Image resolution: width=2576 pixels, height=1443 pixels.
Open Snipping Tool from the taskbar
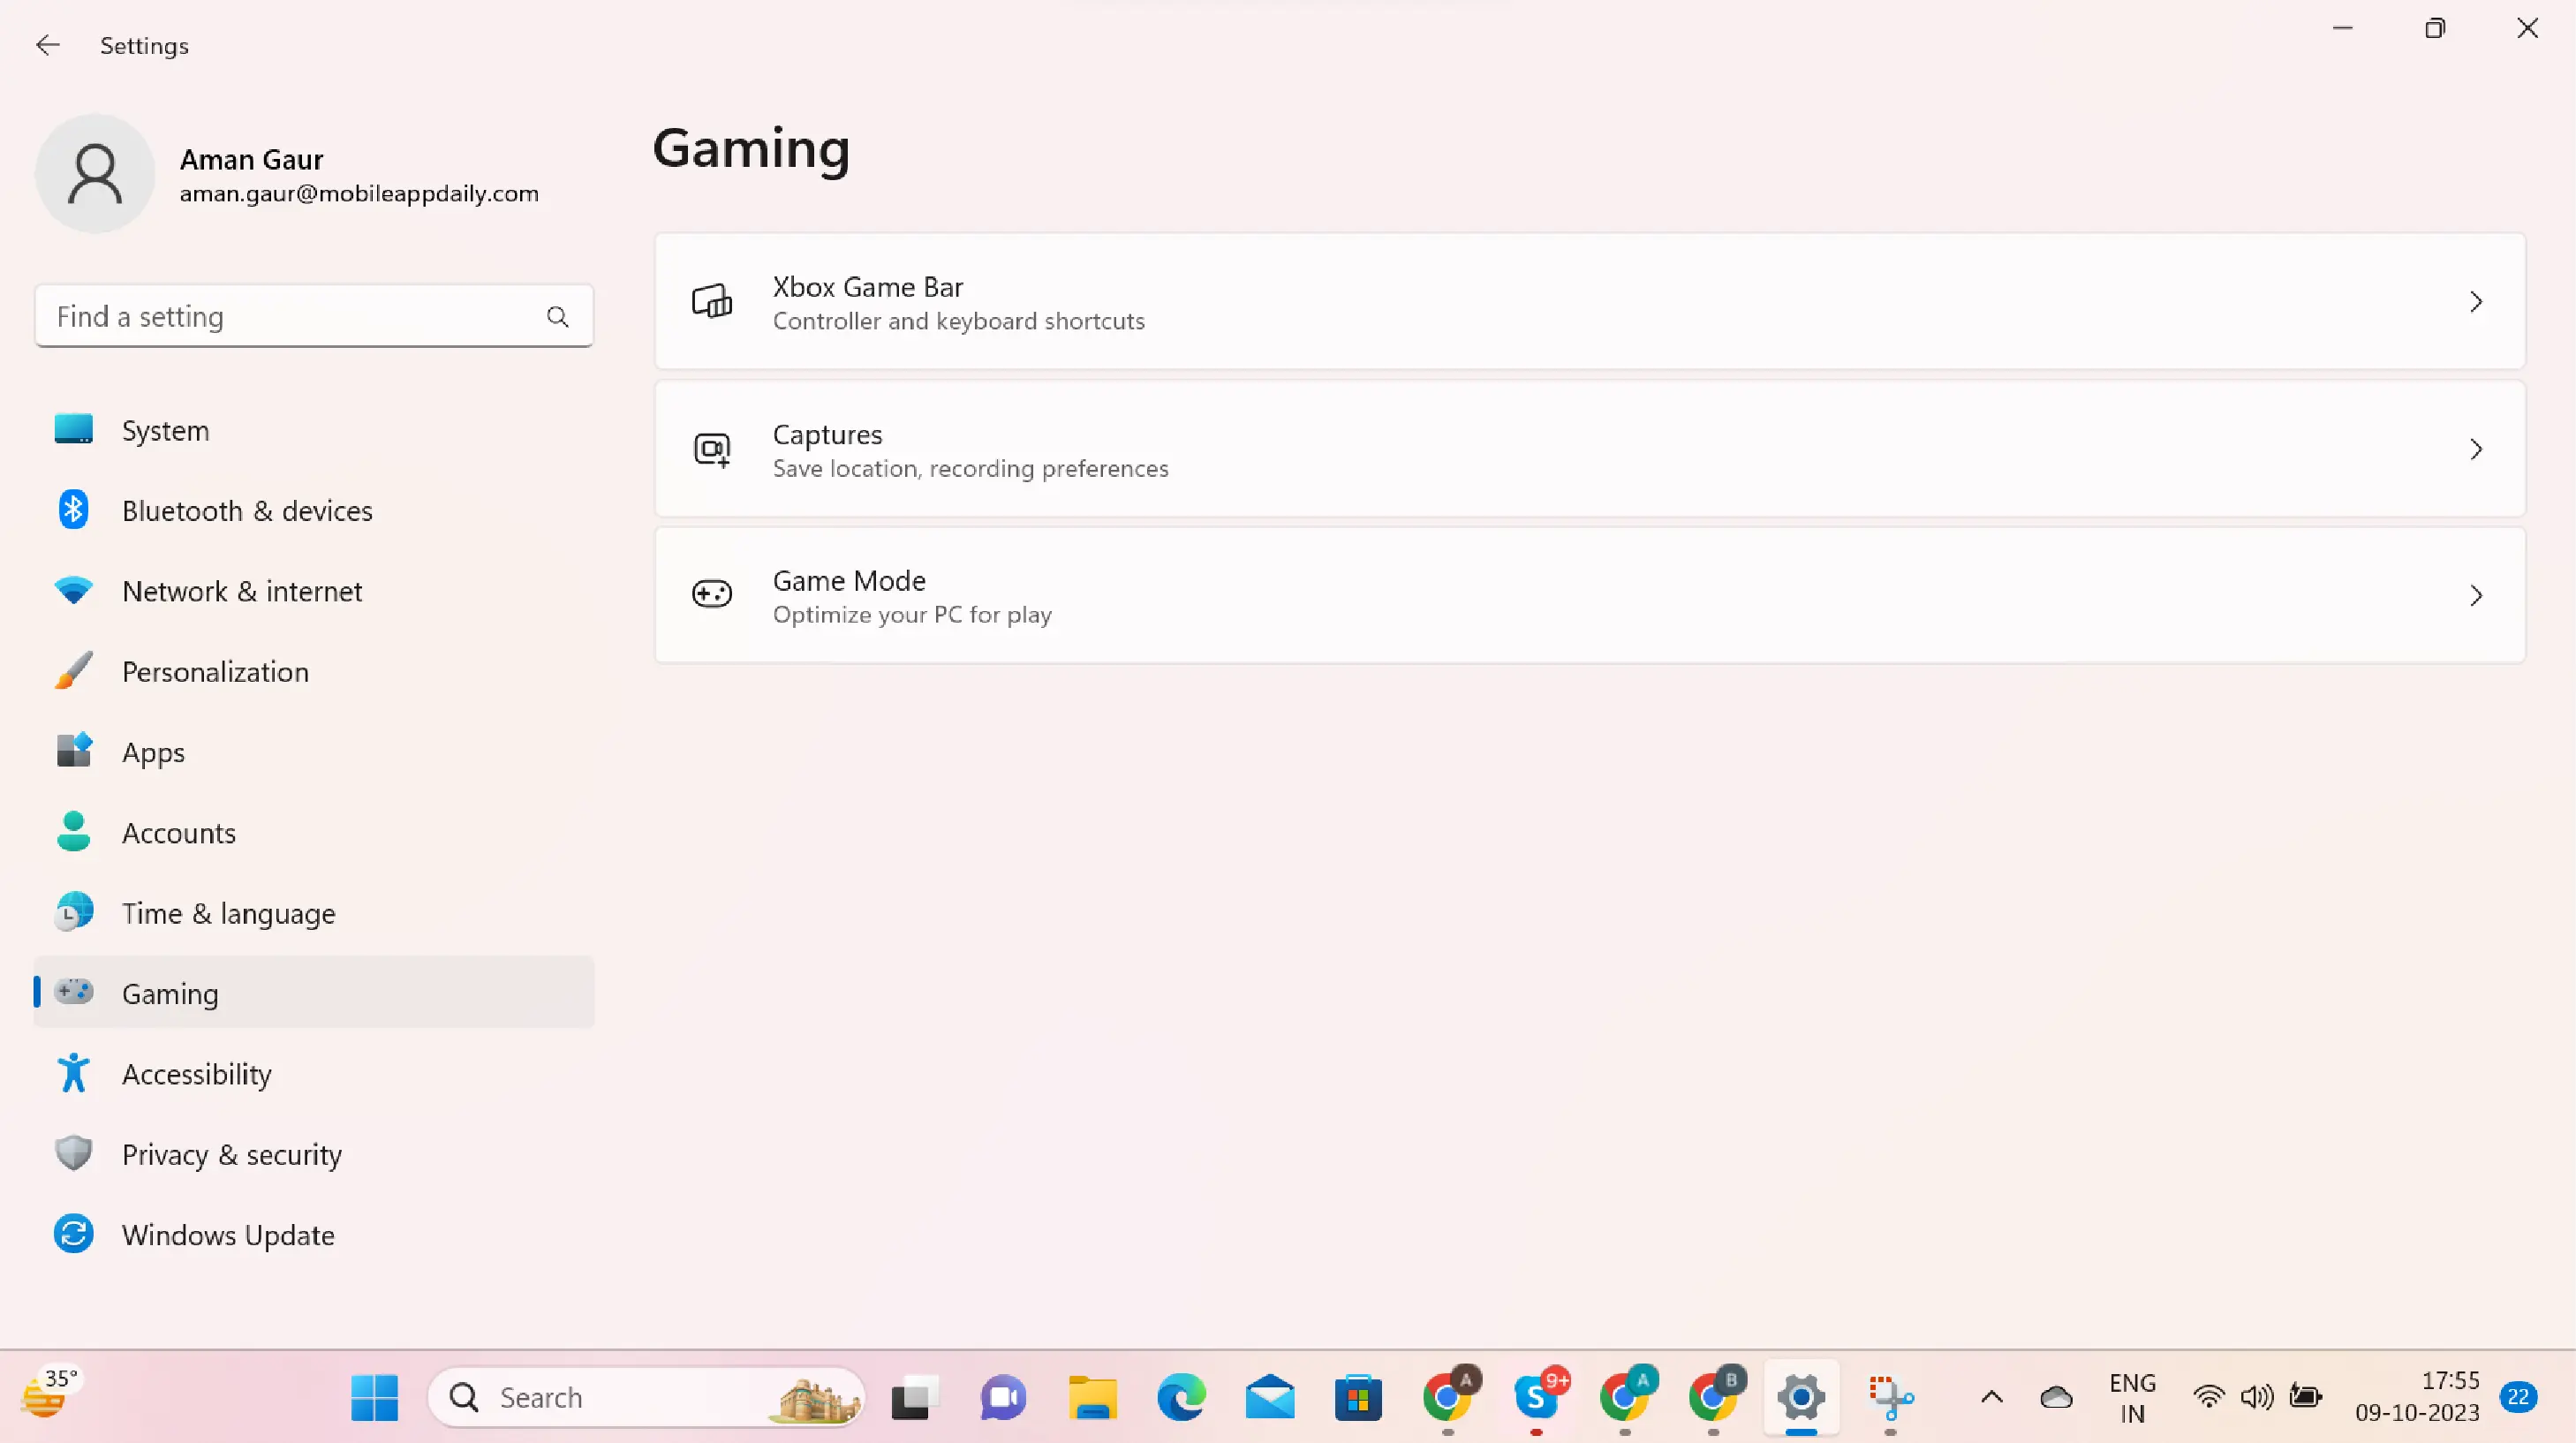(x=1890, y=1397)
